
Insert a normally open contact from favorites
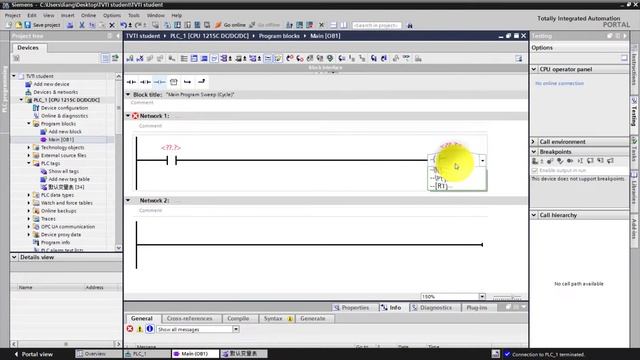point(131,82)
